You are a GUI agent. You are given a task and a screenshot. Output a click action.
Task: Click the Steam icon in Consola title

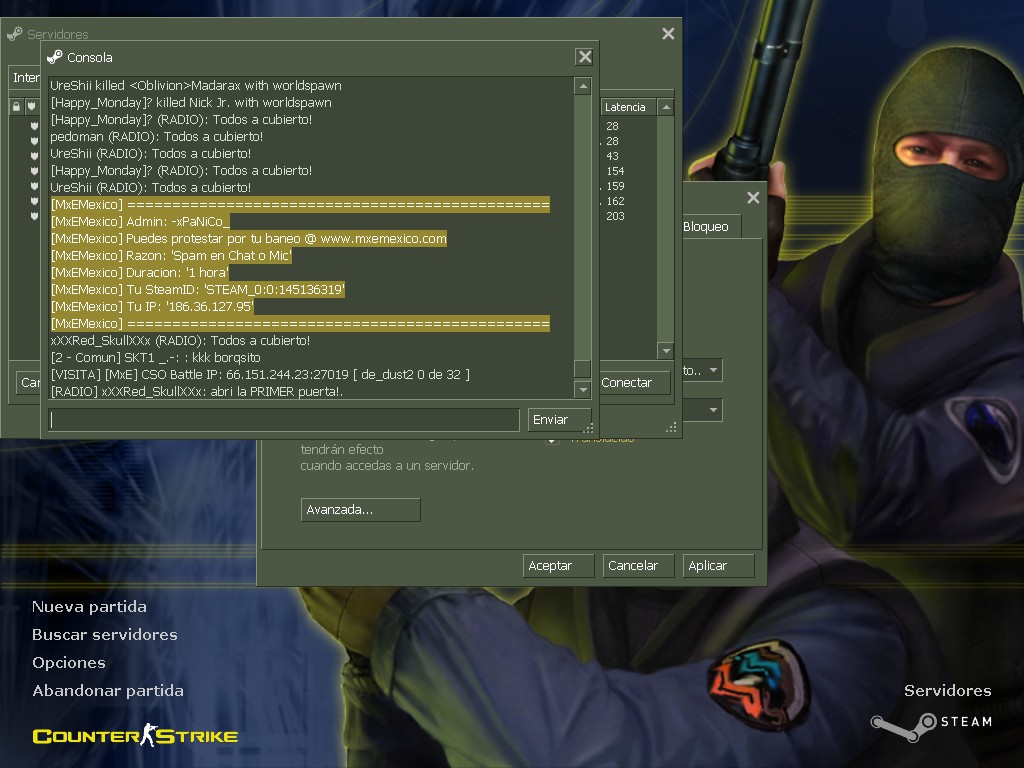click(x=55, y=57)
